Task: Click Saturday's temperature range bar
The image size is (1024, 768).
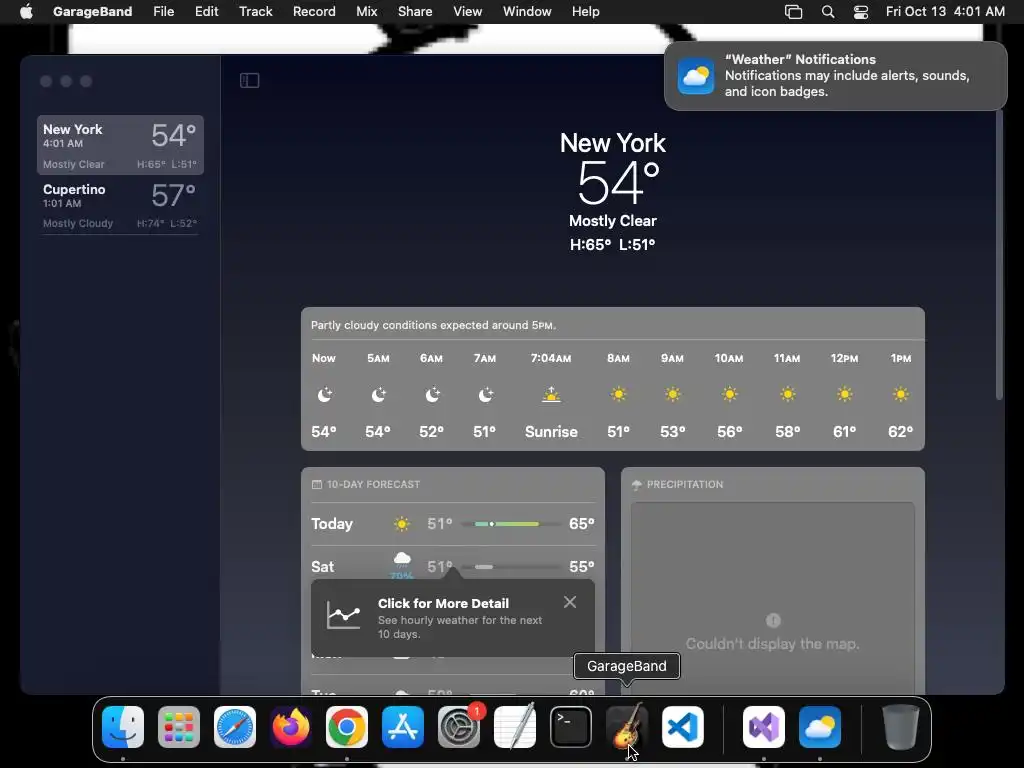Action: pyautogui.click(x=511, y=566)
